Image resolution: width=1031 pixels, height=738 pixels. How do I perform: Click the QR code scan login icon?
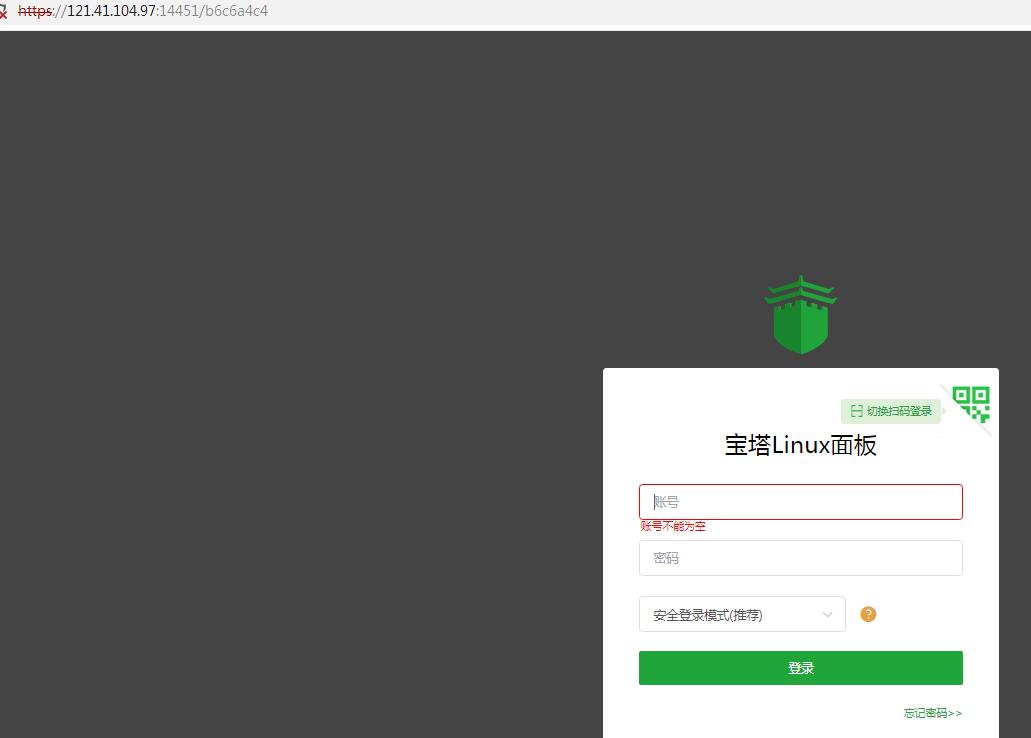pos(971,404)
